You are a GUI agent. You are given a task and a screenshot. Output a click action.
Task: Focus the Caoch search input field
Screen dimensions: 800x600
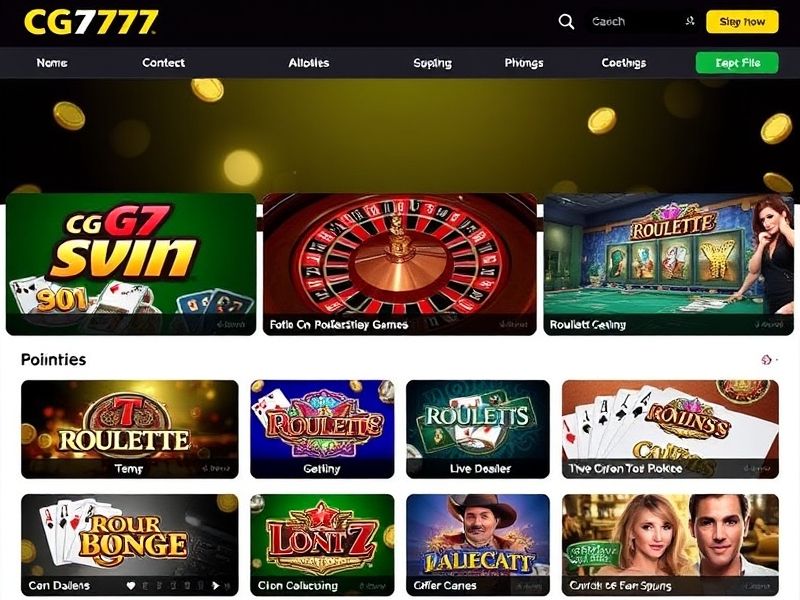coord(633,21)
